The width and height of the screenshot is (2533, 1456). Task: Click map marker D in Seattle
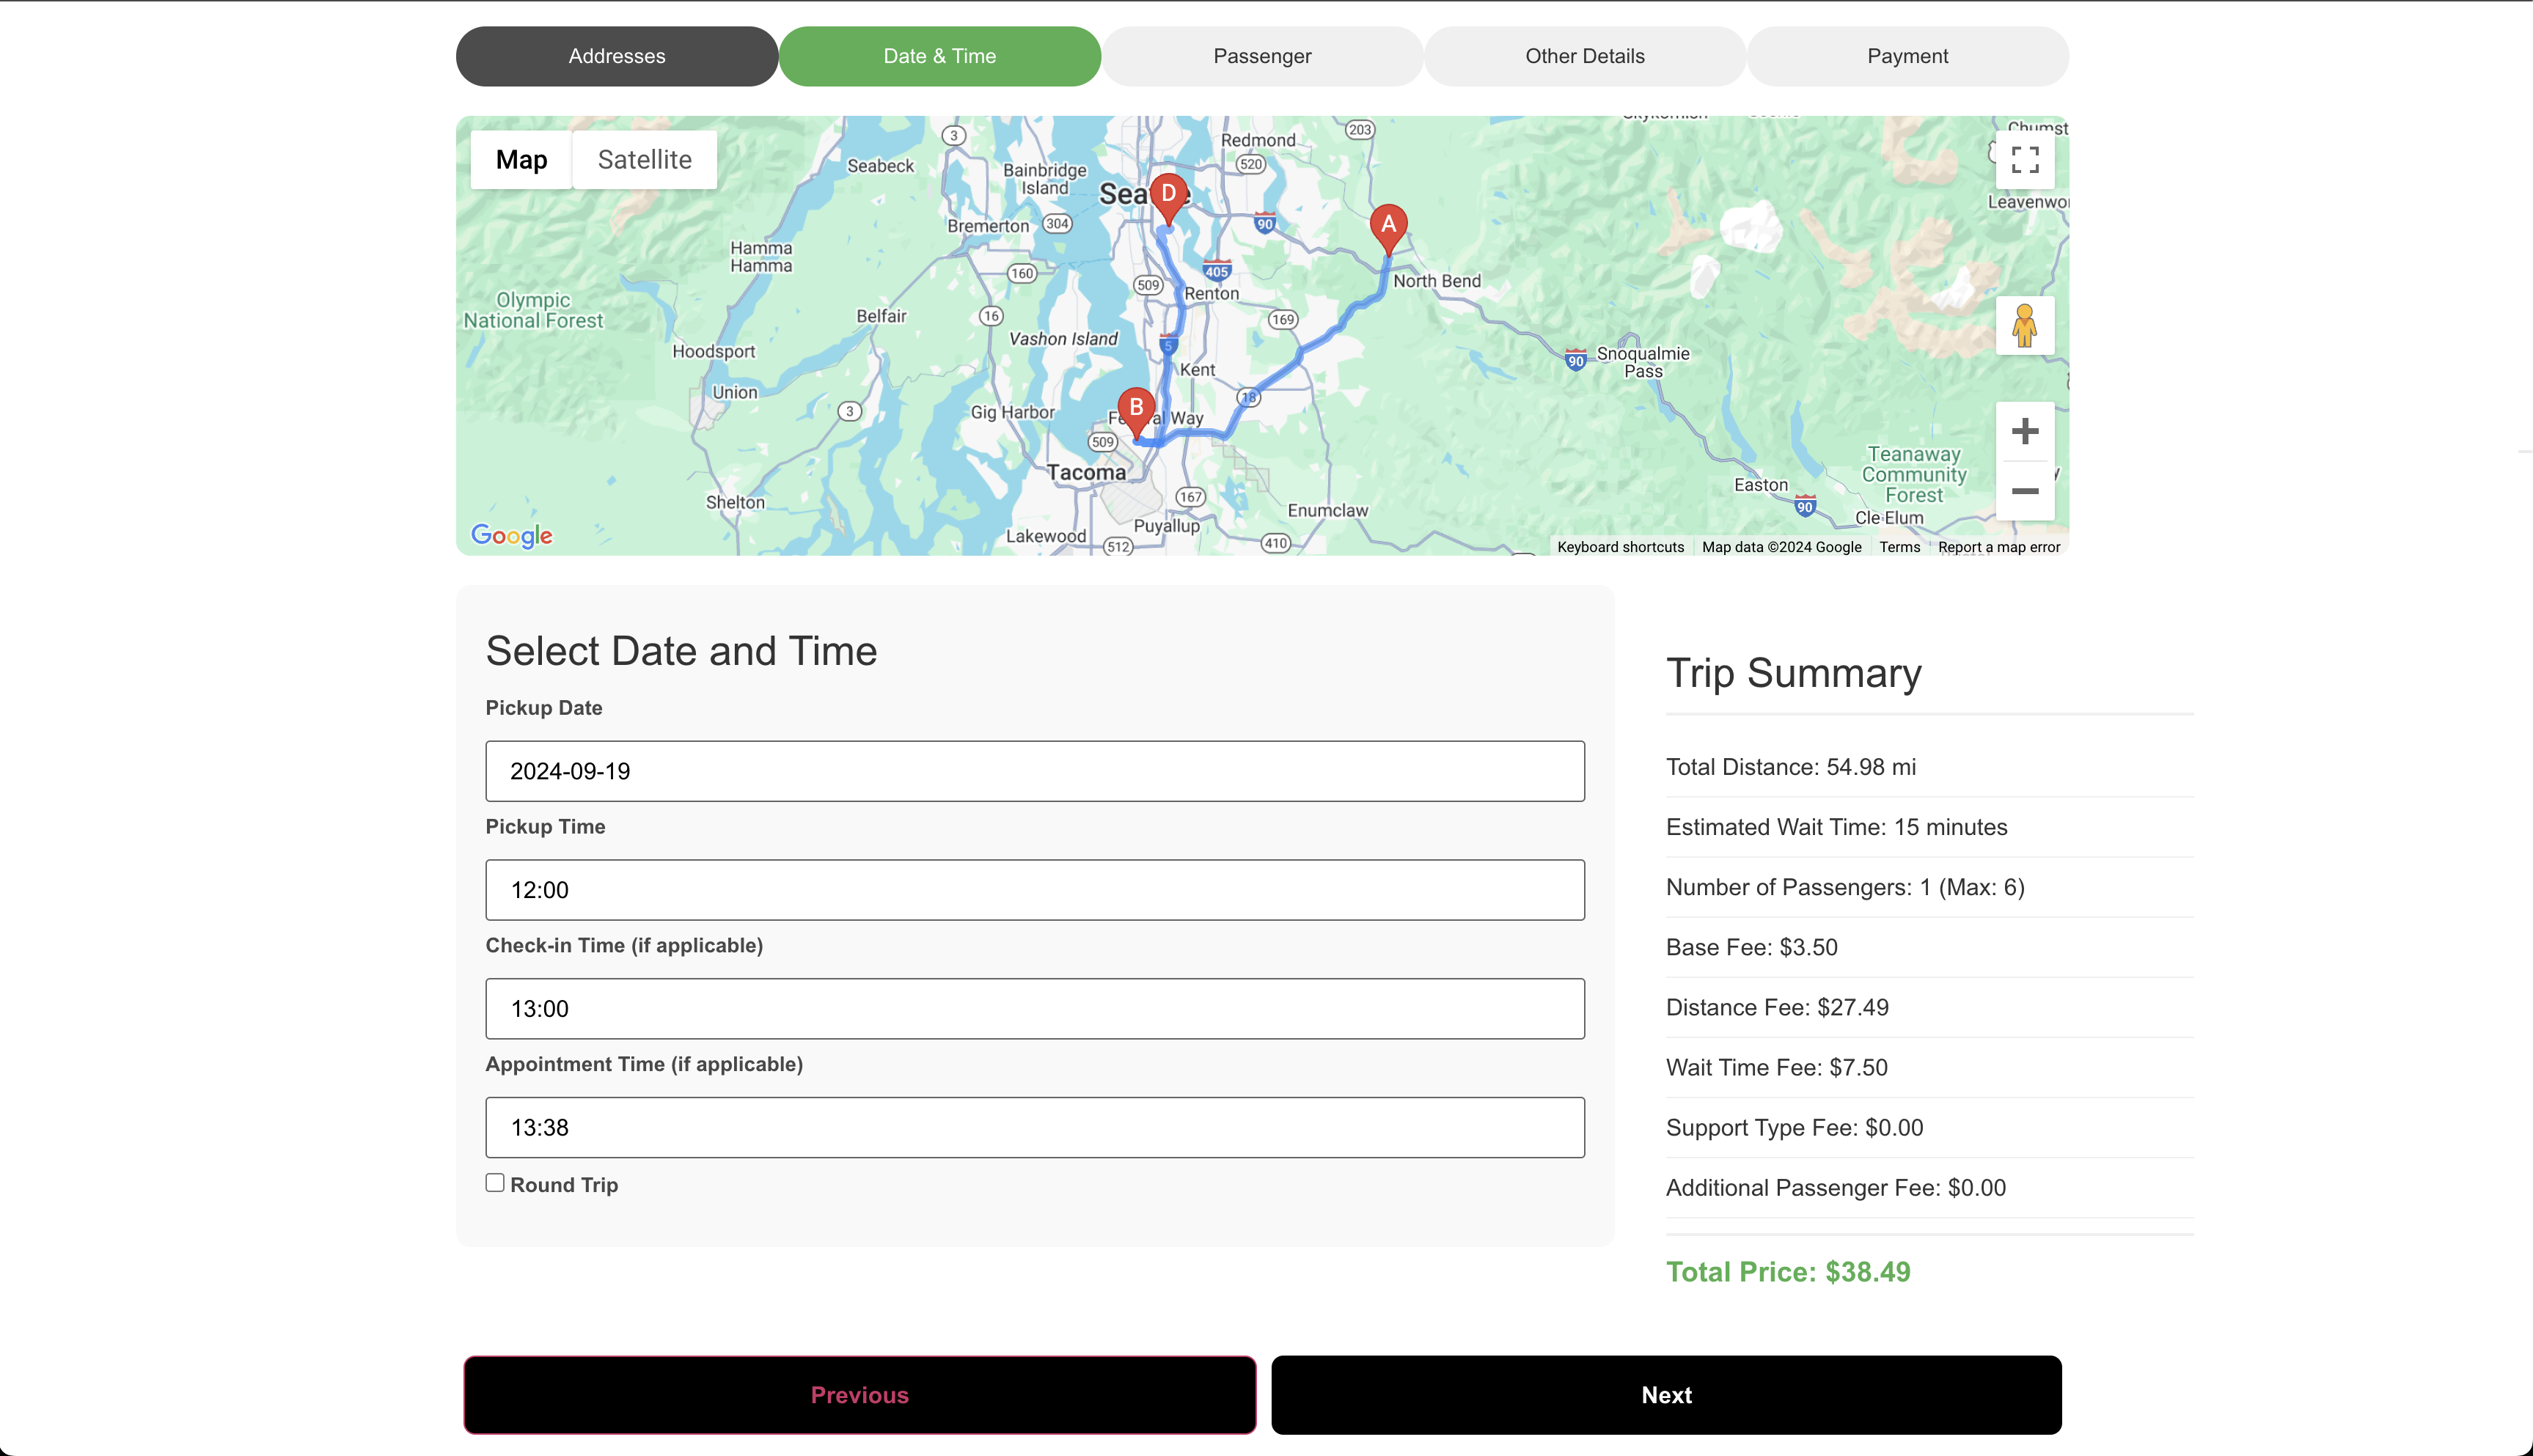pyautogui.click(x=1168, y=199)
